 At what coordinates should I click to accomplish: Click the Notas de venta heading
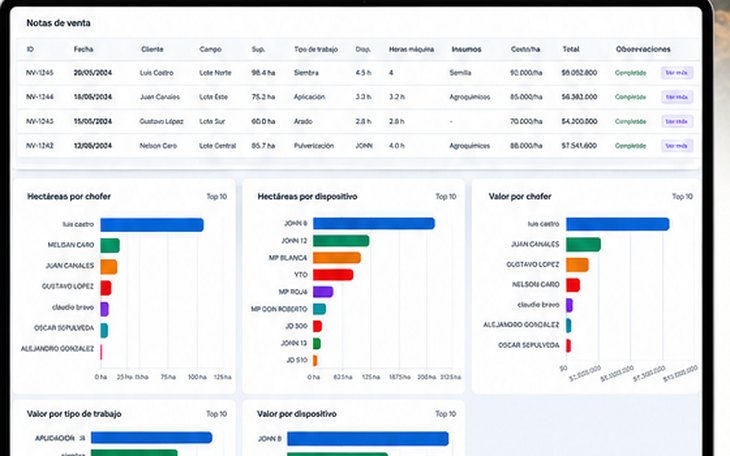pyautogui.click(x=58, y=23)
